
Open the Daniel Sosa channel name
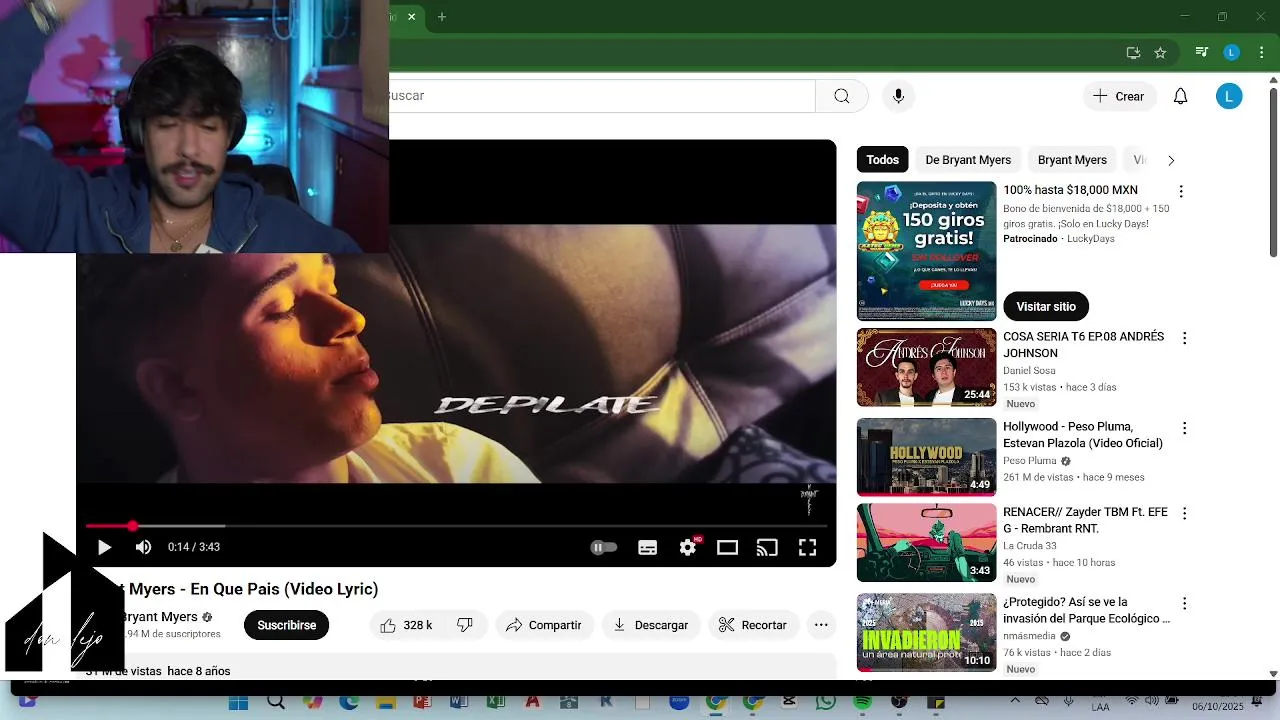coord(1029,371)
